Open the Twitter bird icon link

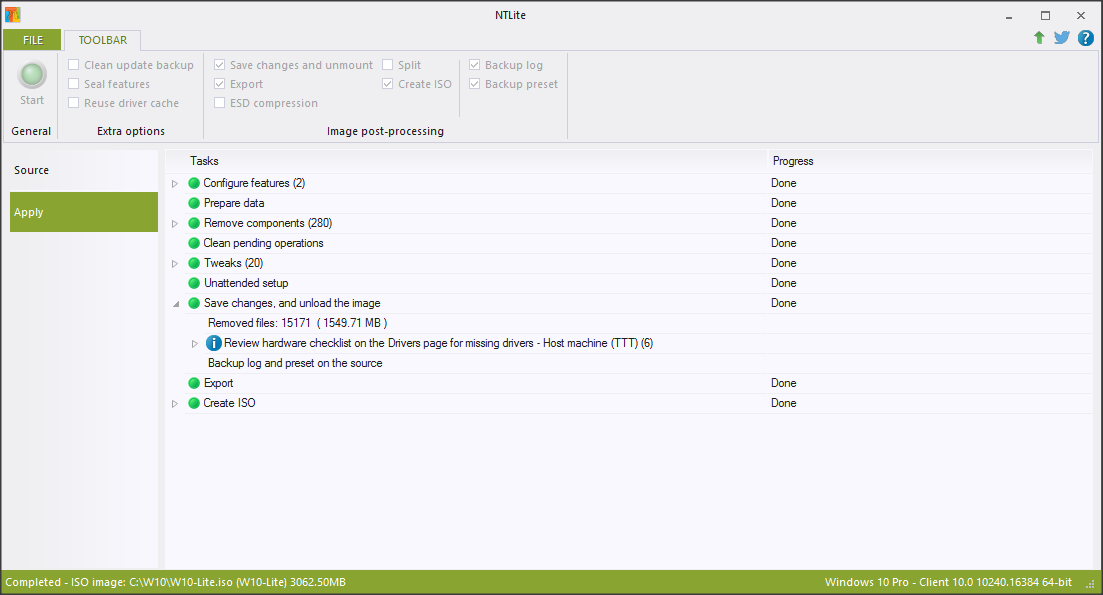tap(1062, 38)
